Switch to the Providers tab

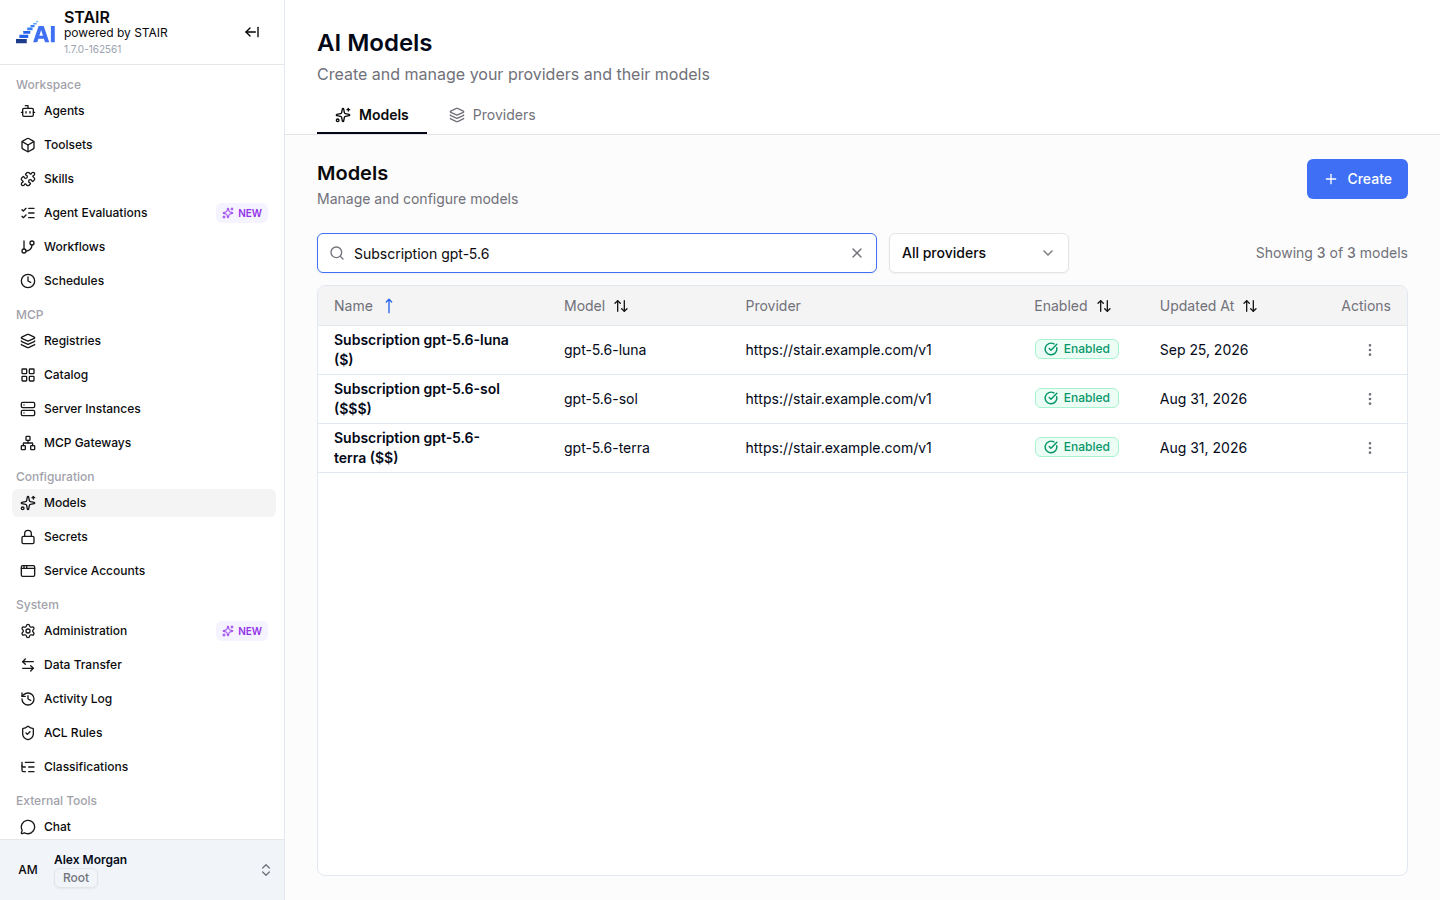(x=492, y=115)
